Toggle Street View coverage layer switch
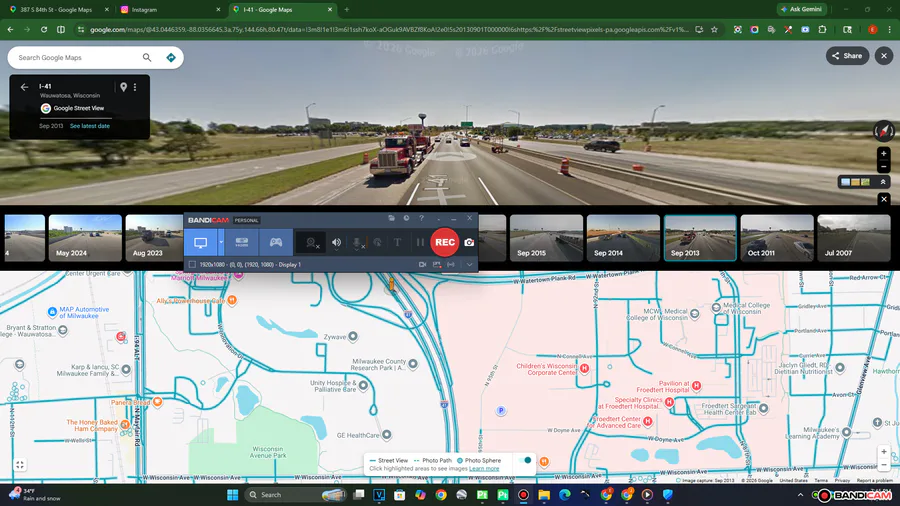Screen dimensions: 900x506 tap(525, 460)
